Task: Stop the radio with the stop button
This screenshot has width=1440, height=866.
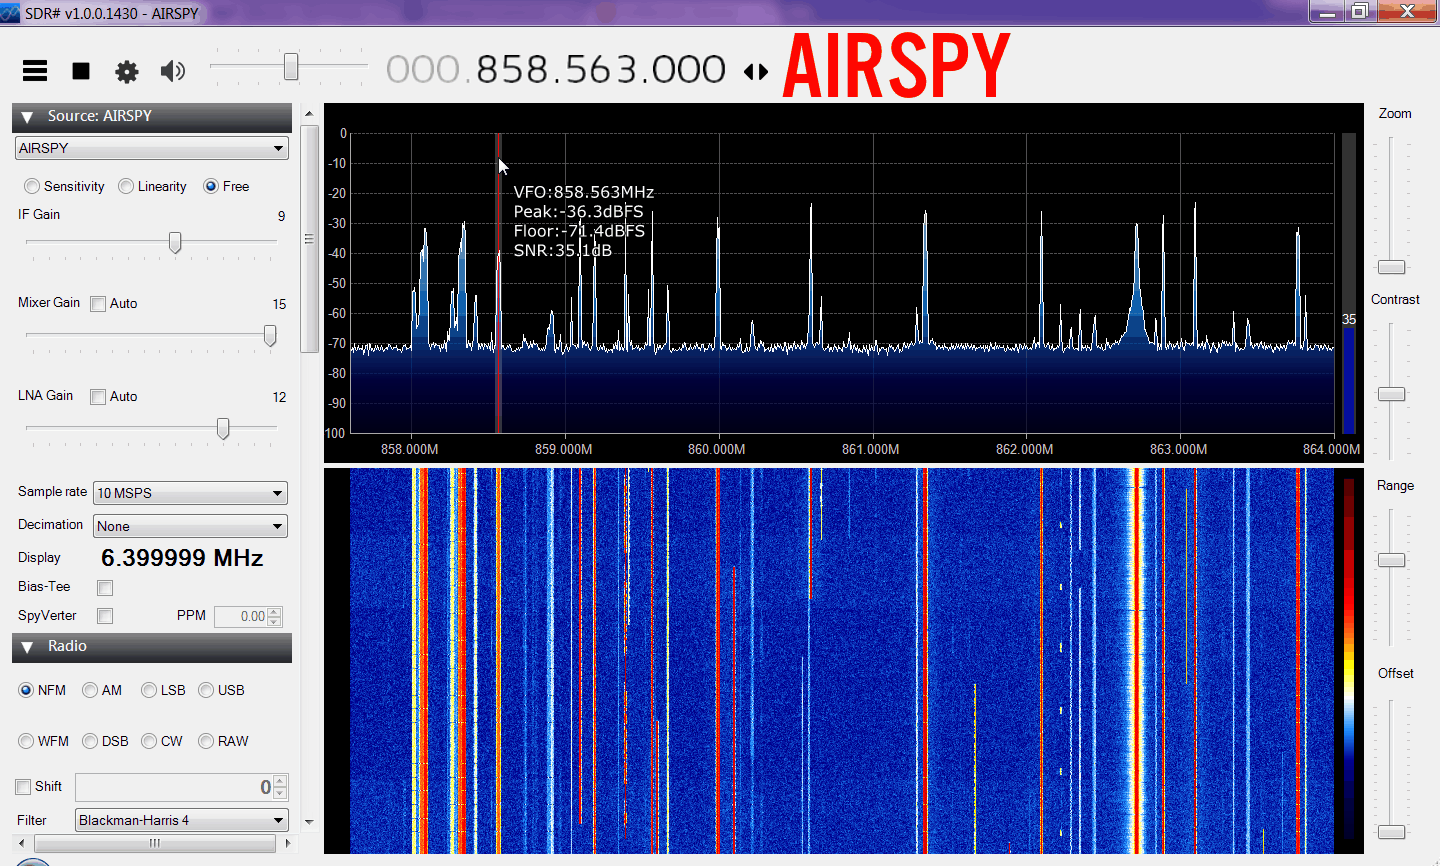Action: click(81, 71)
